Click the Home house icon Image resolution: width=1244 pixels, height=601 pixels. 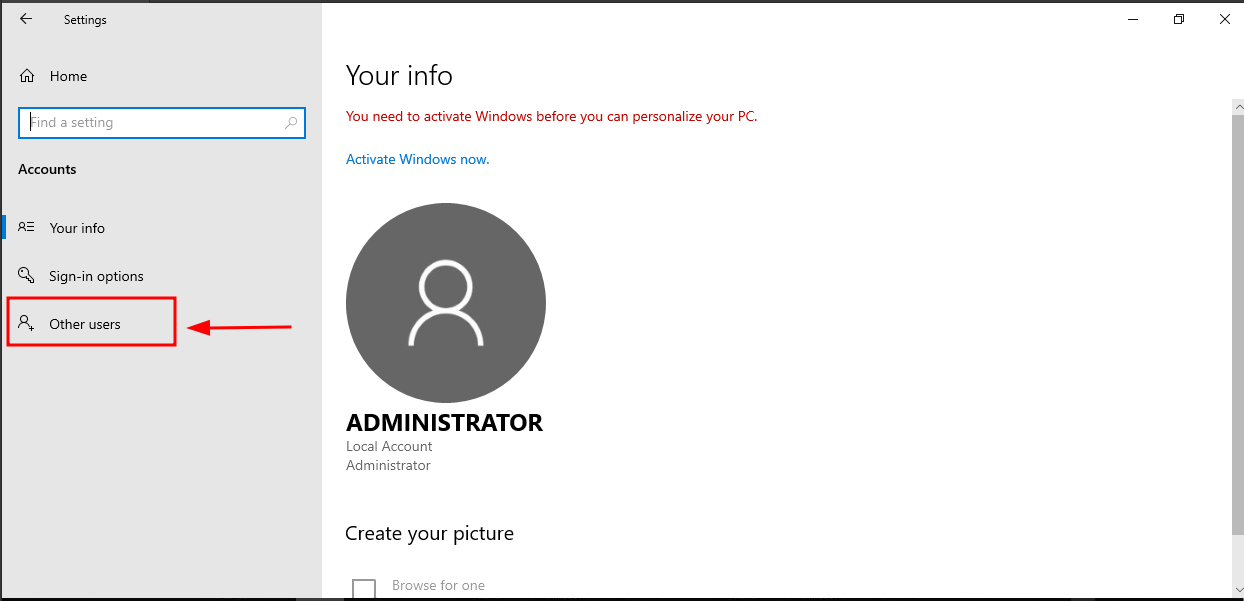pyautogui.click(x=27, y=76)
